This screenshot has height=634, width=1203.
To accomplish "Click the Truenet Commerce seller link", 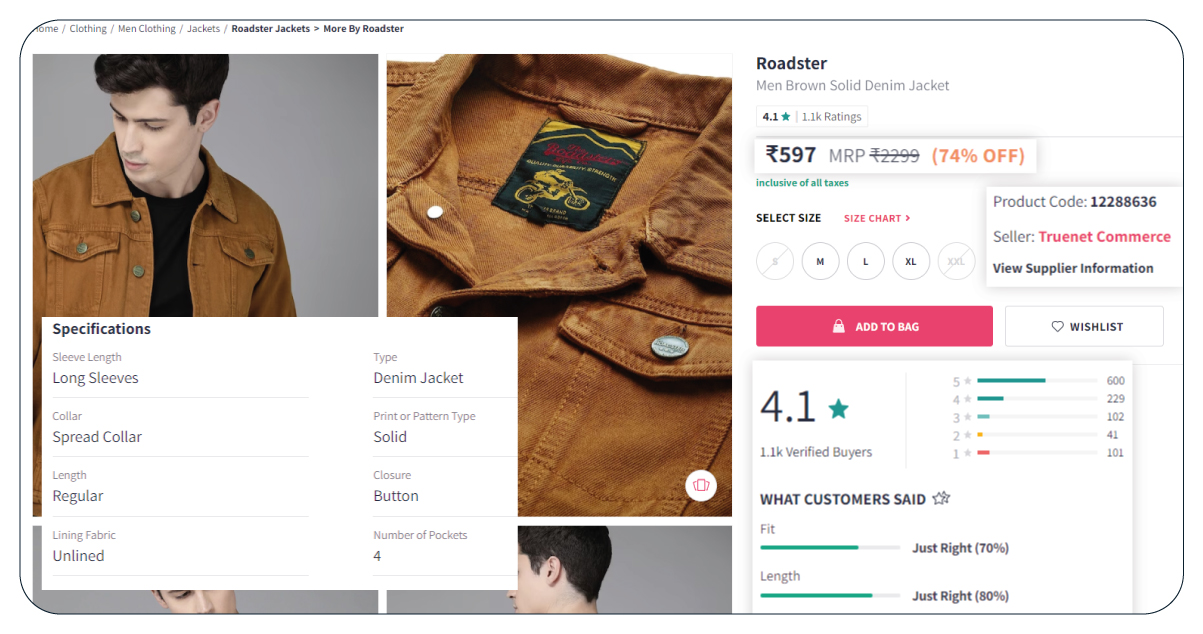I will [1104, 237].
